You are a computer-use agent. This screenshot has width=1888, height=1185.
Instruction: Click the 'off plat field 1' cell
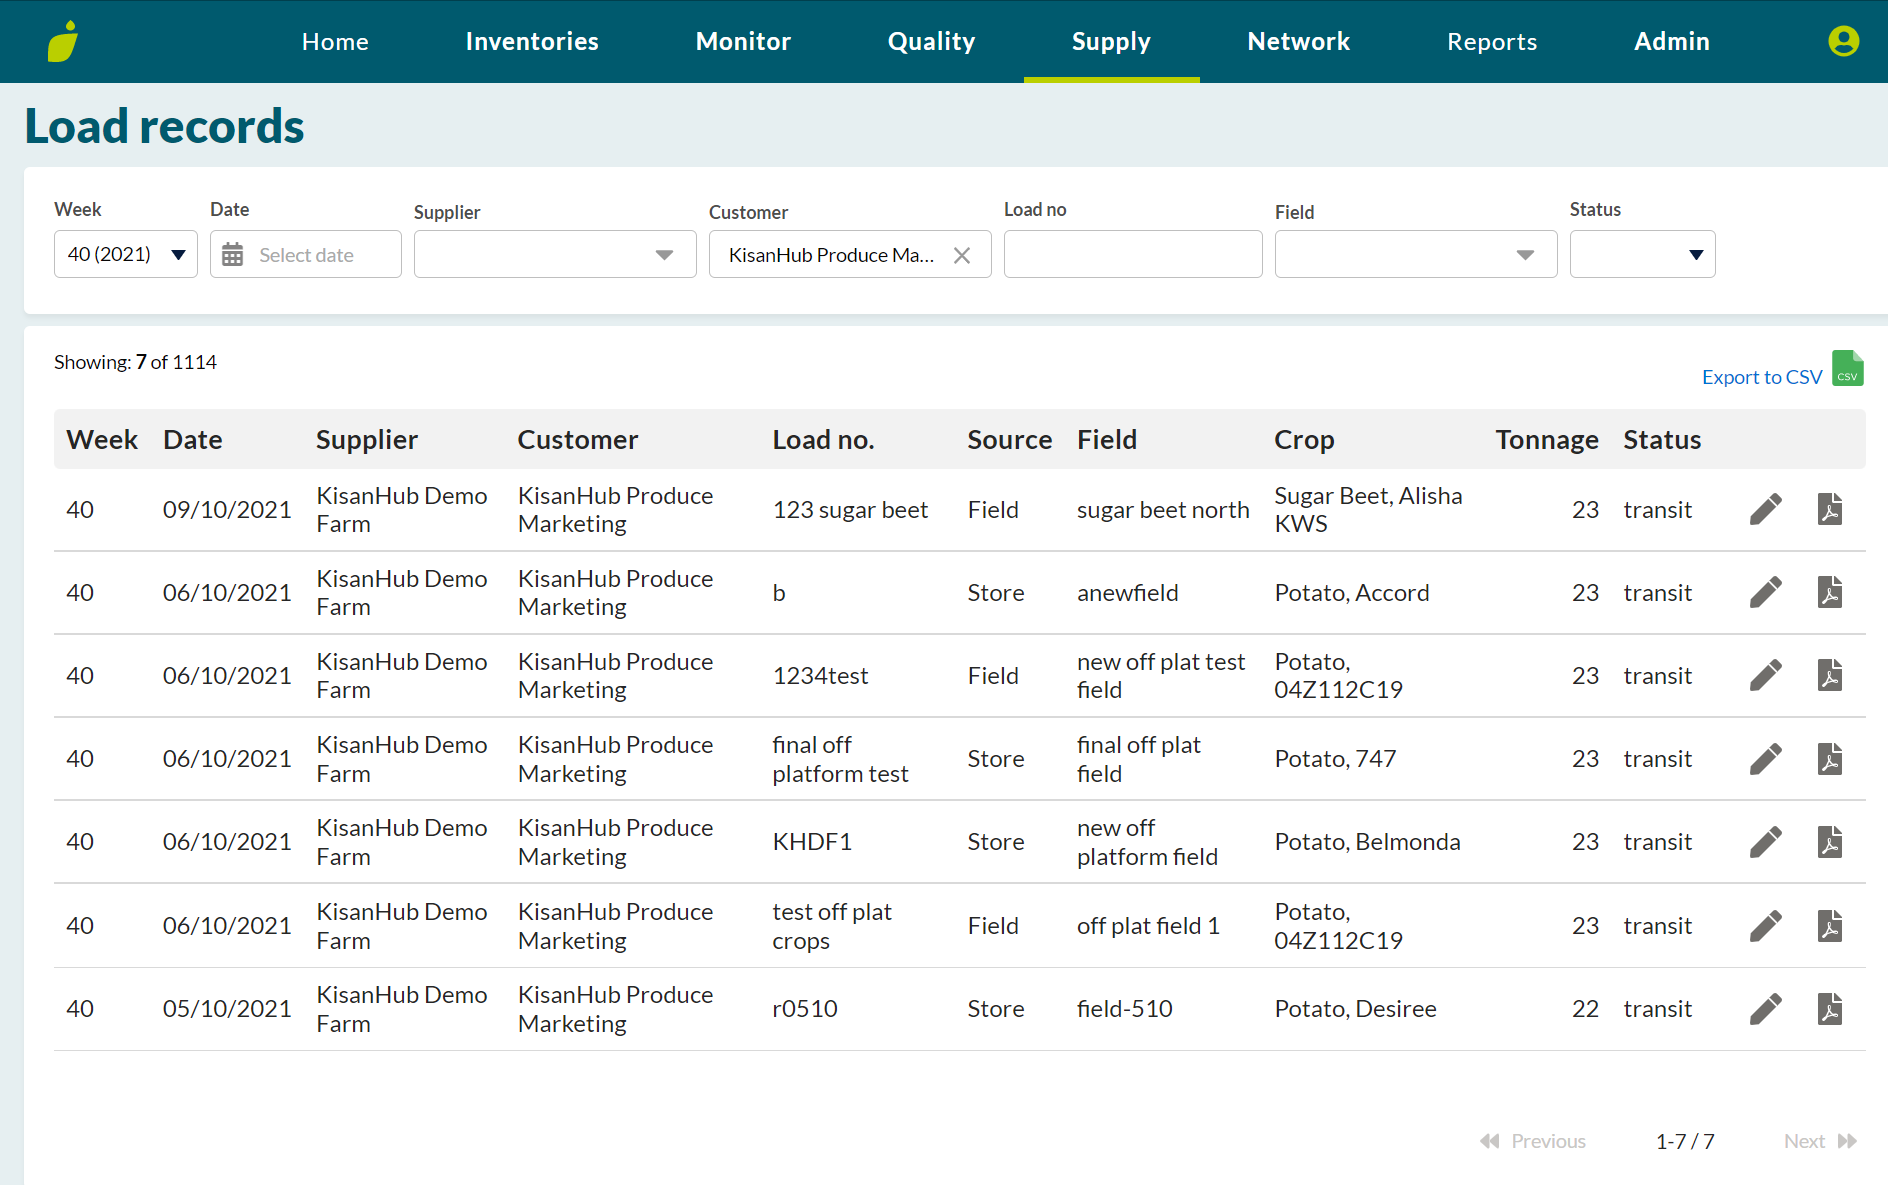[1148, 926]
